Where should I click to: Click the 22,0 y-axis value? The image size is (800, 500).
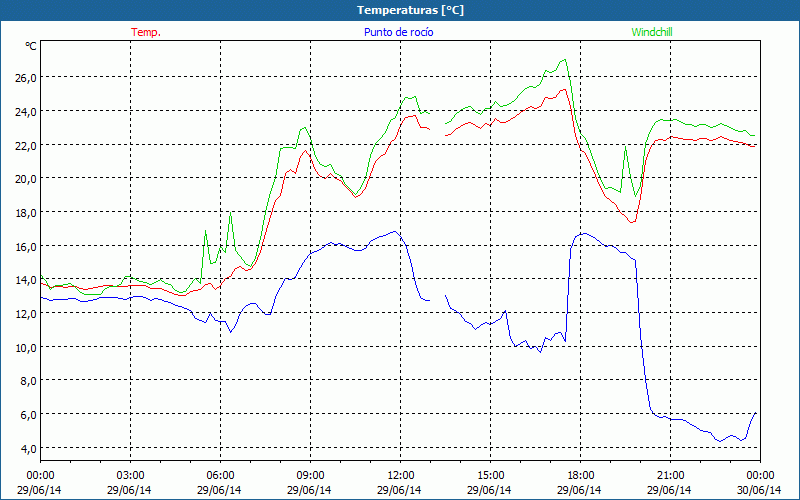click(26, 145)
